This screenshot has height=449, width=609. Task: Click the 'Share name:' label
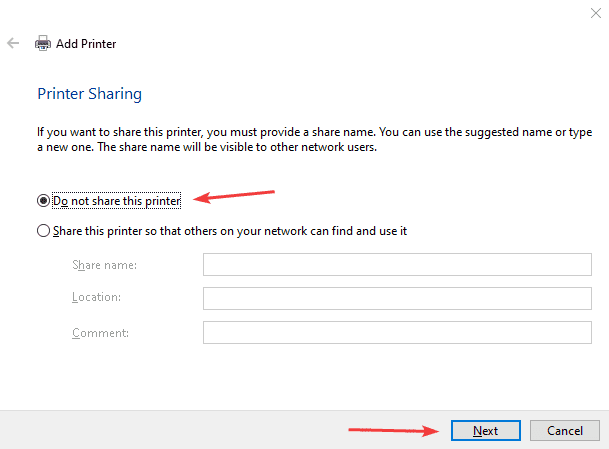[x=105, y=265]
